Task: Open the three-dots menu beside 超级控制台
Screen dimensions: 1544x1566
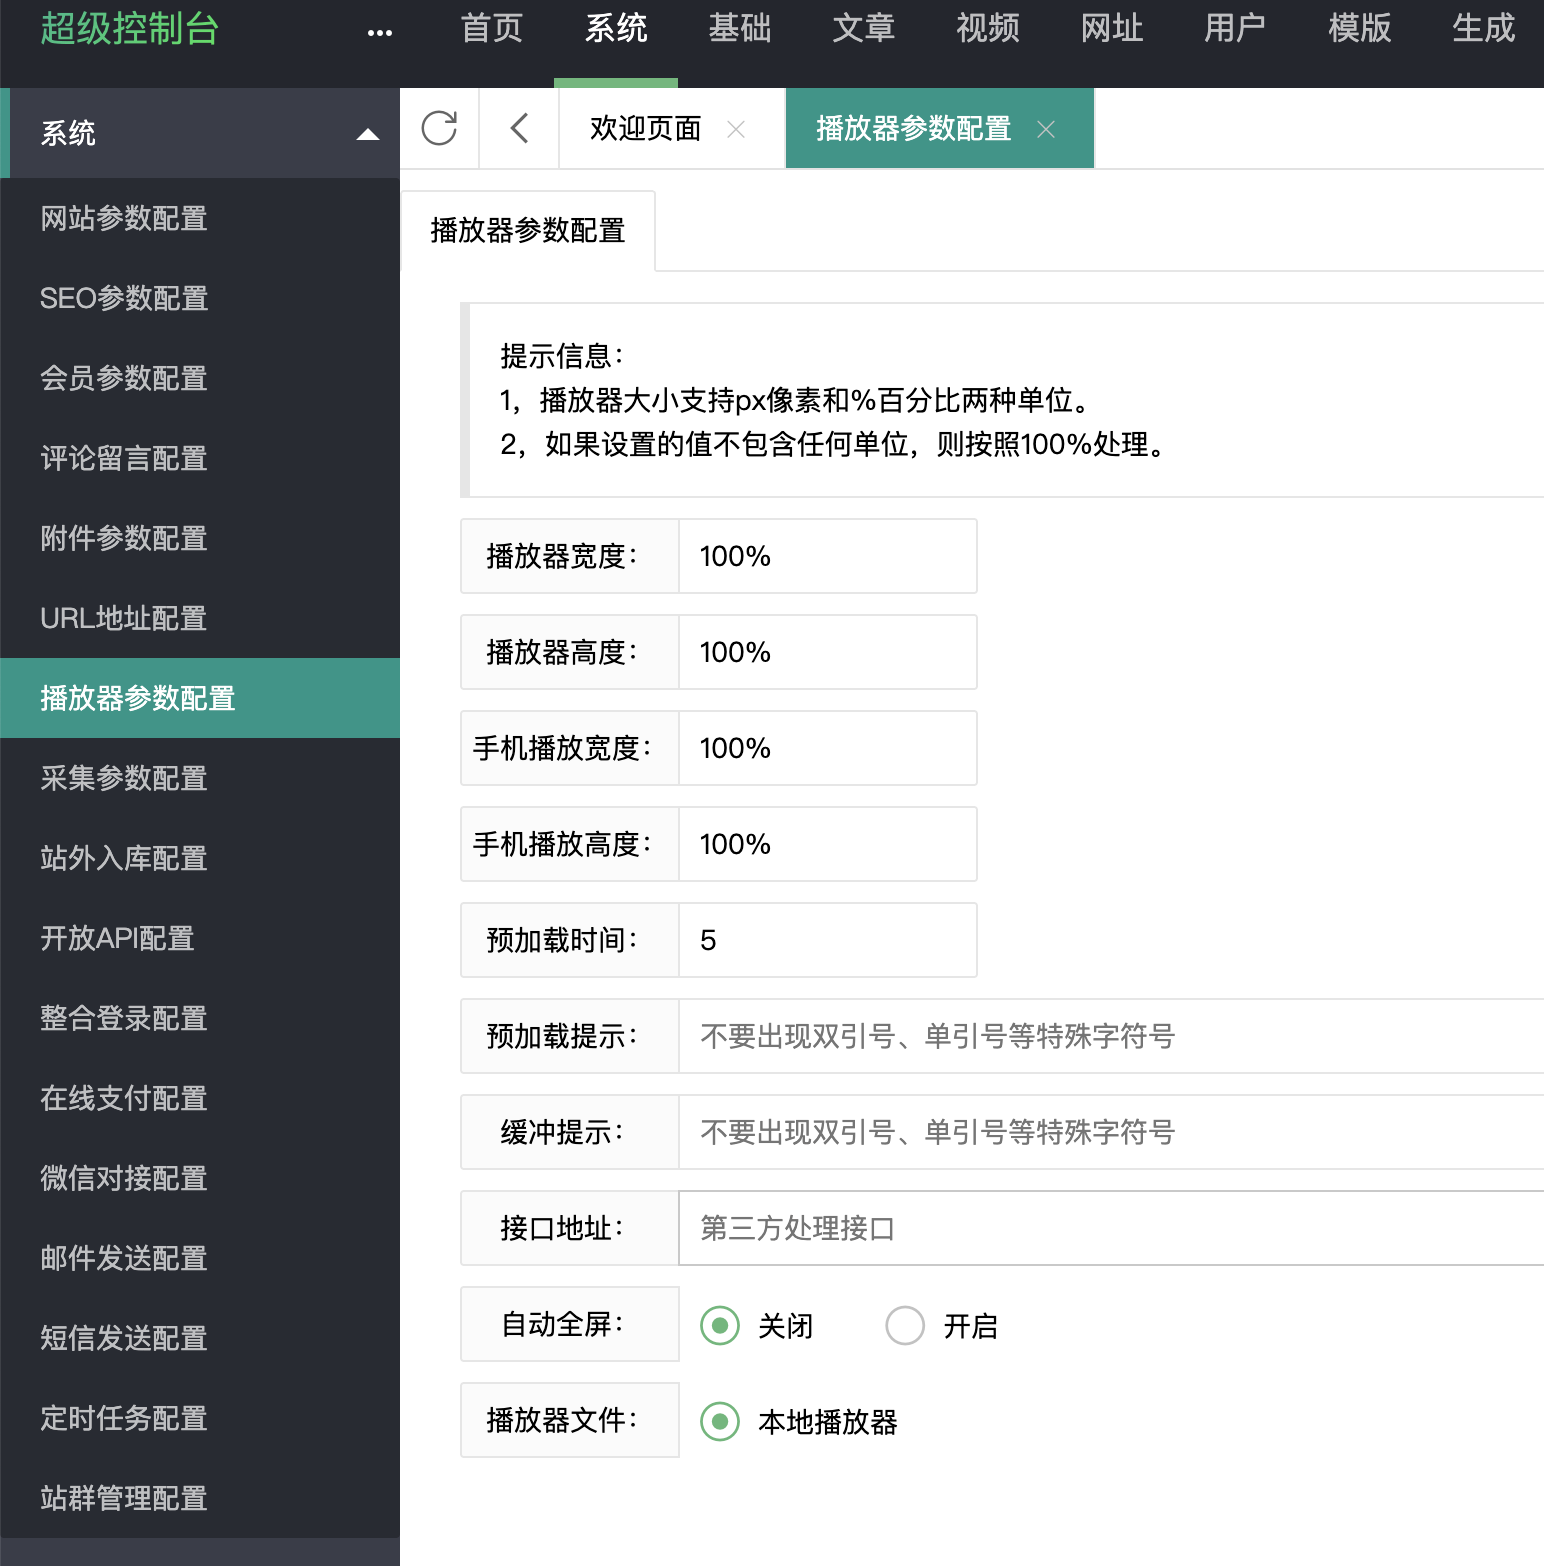Action: pos(380,32)
